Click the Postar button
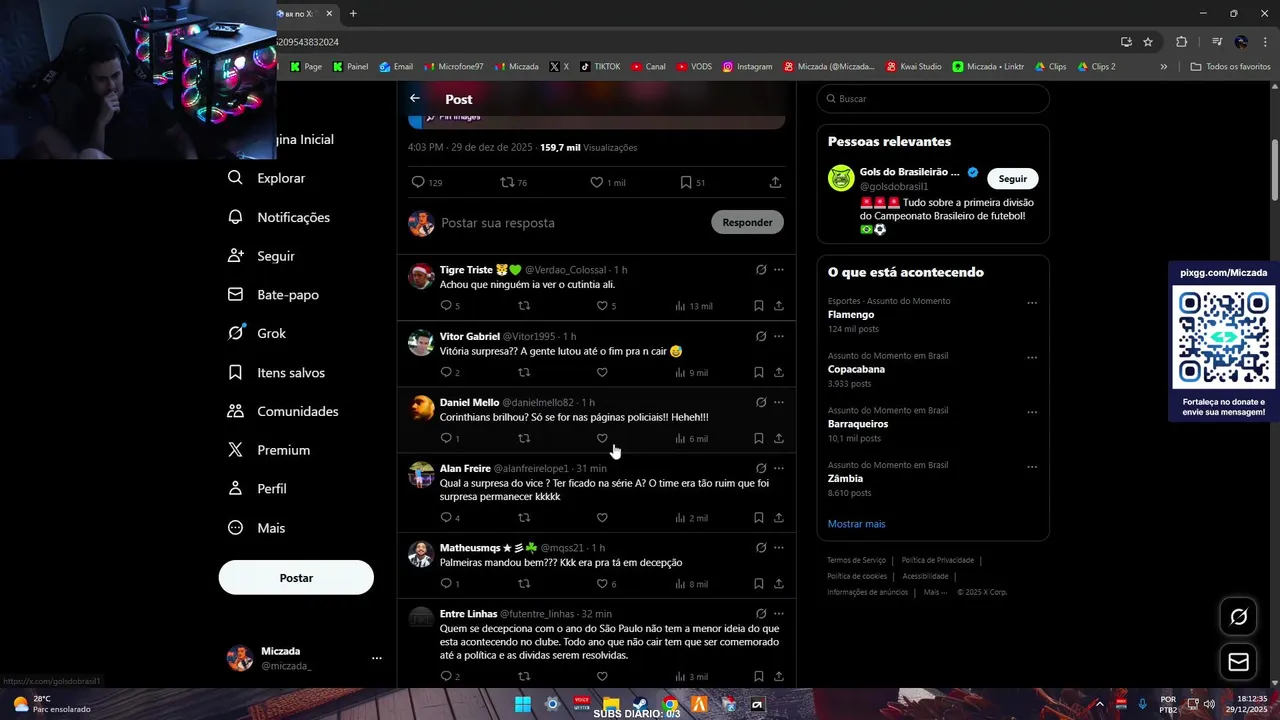This screenshot has width=1280, height=720. coord(296,578)
